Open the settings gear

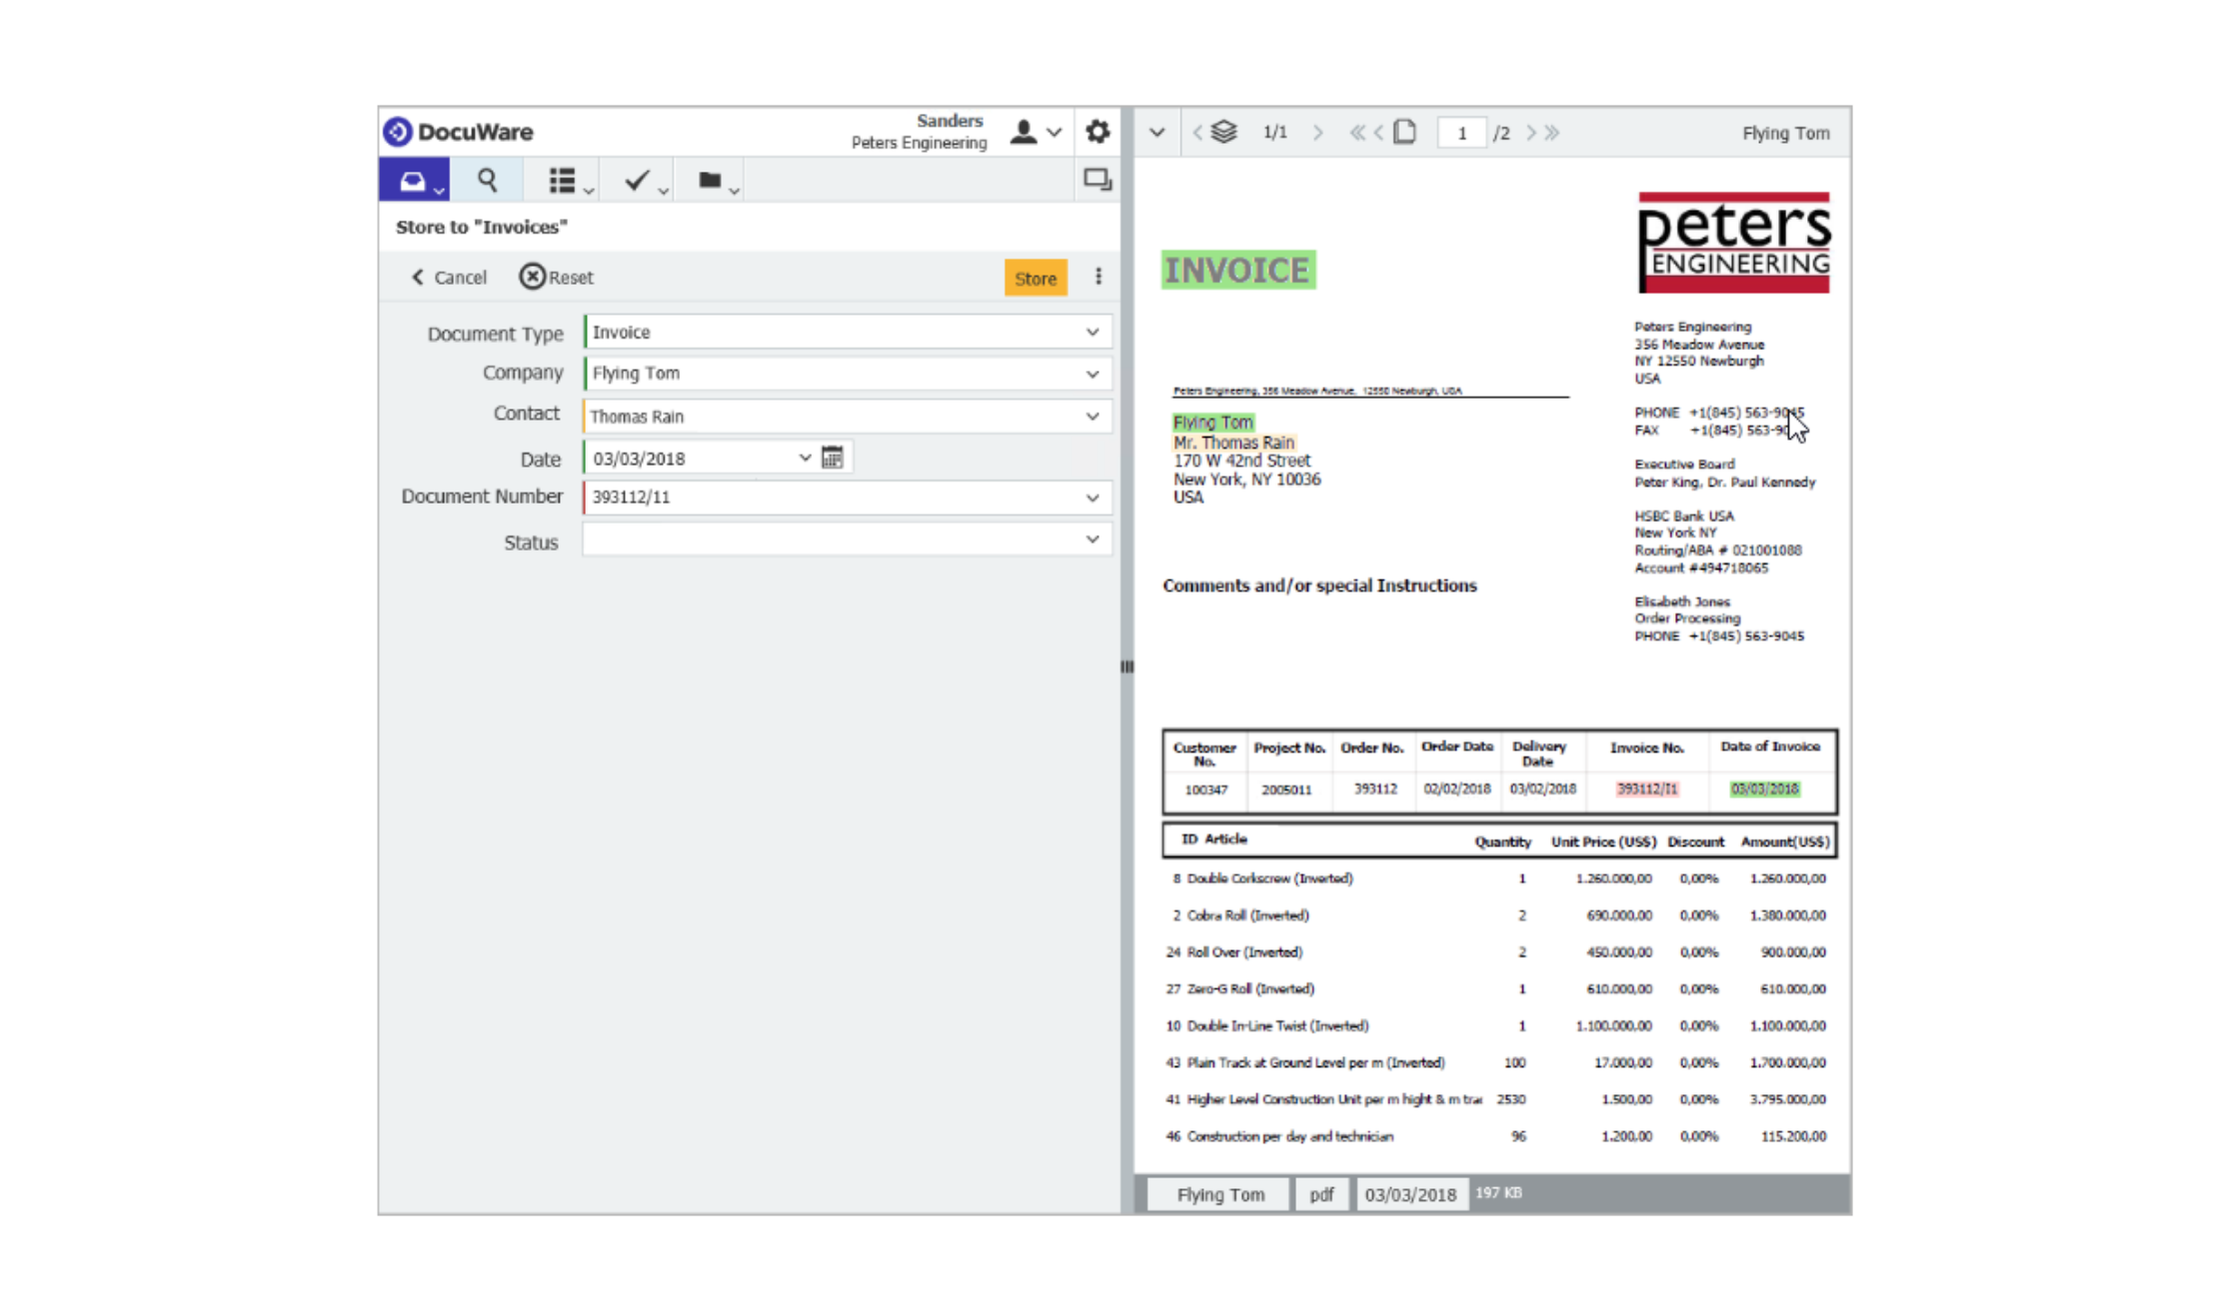1097,131
